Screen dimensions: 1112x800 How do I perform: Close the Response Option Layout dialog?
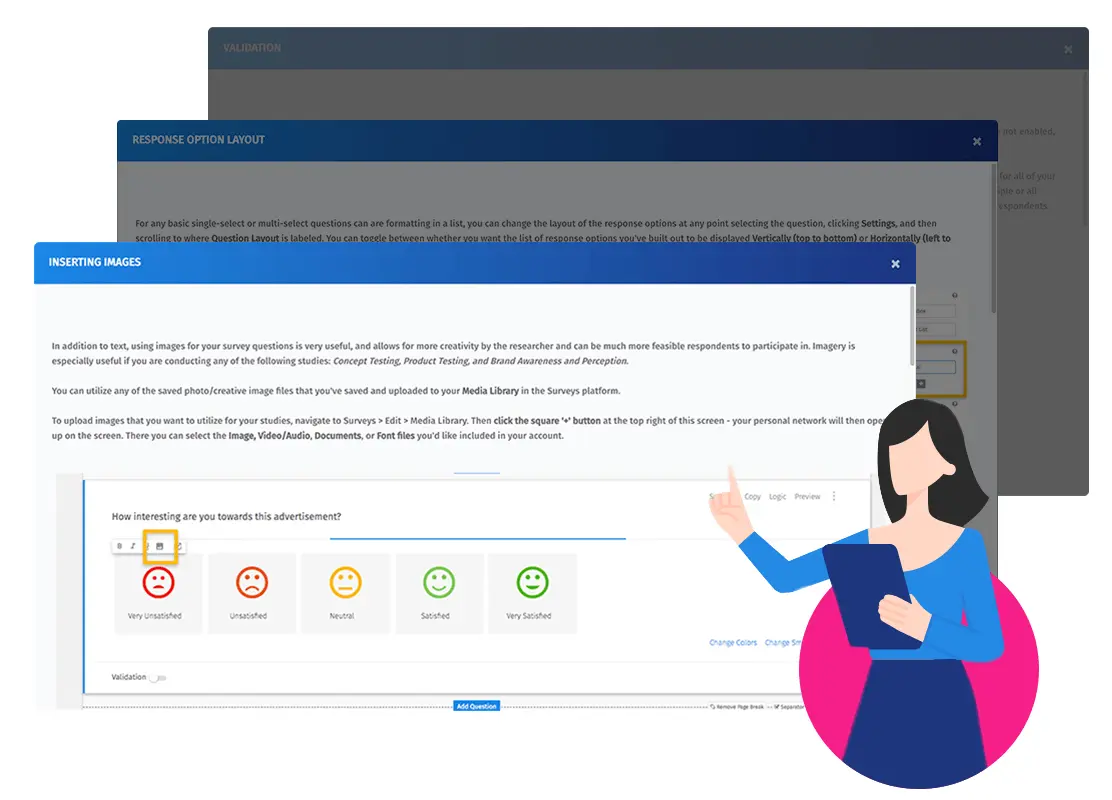(x=977, y=142)
